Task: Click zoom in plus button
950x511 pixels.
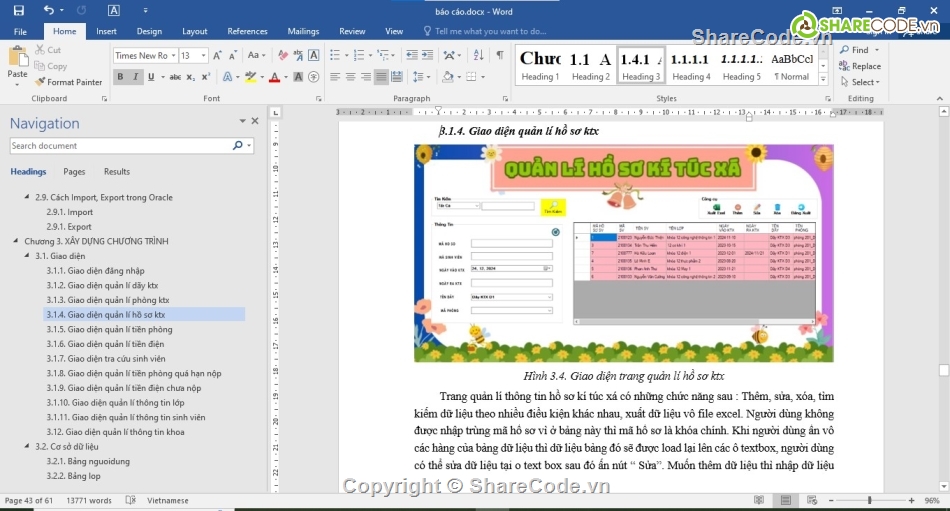Action: 911,501
